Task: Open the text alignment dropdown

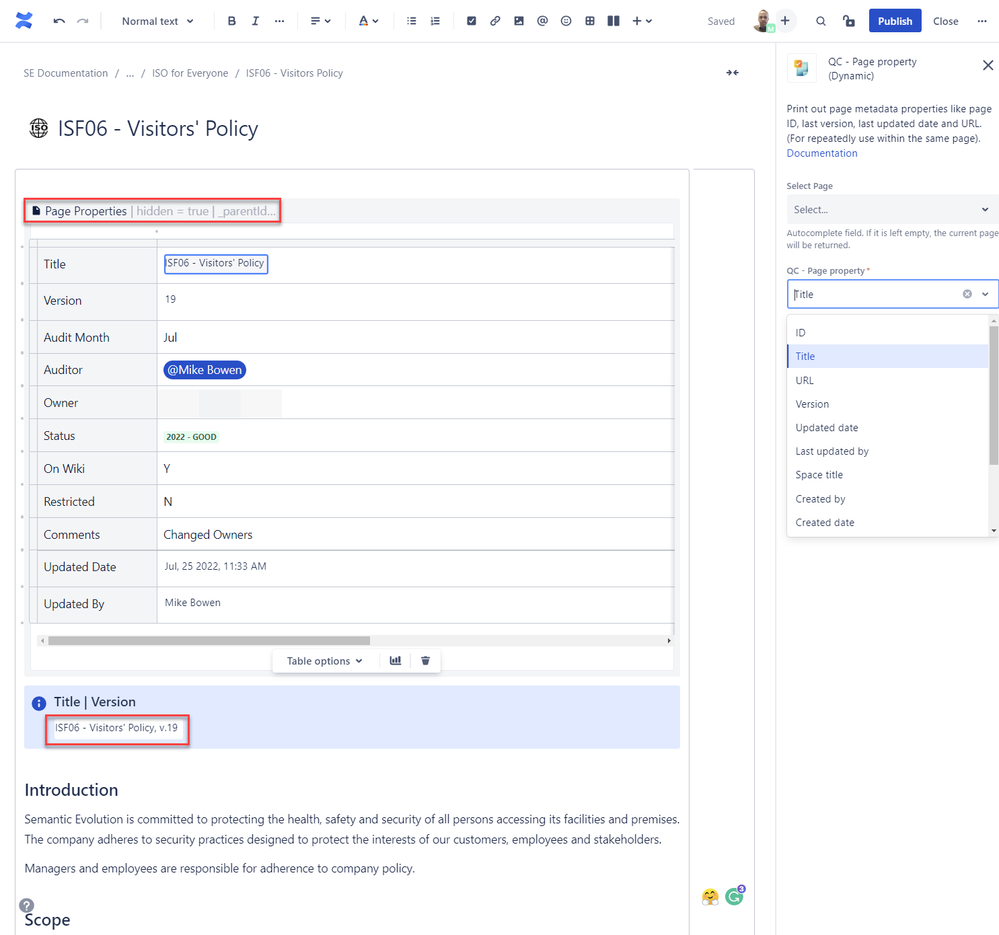Action: pos(320,21)
